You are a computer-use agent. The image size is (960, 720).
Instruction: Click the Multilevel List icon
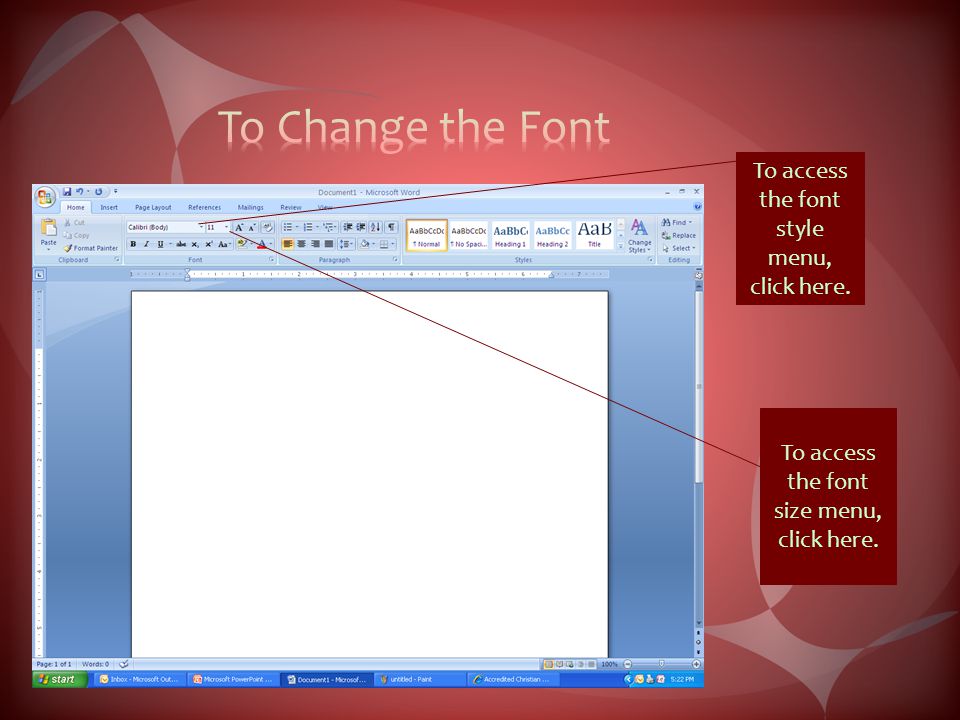(328, 227)
